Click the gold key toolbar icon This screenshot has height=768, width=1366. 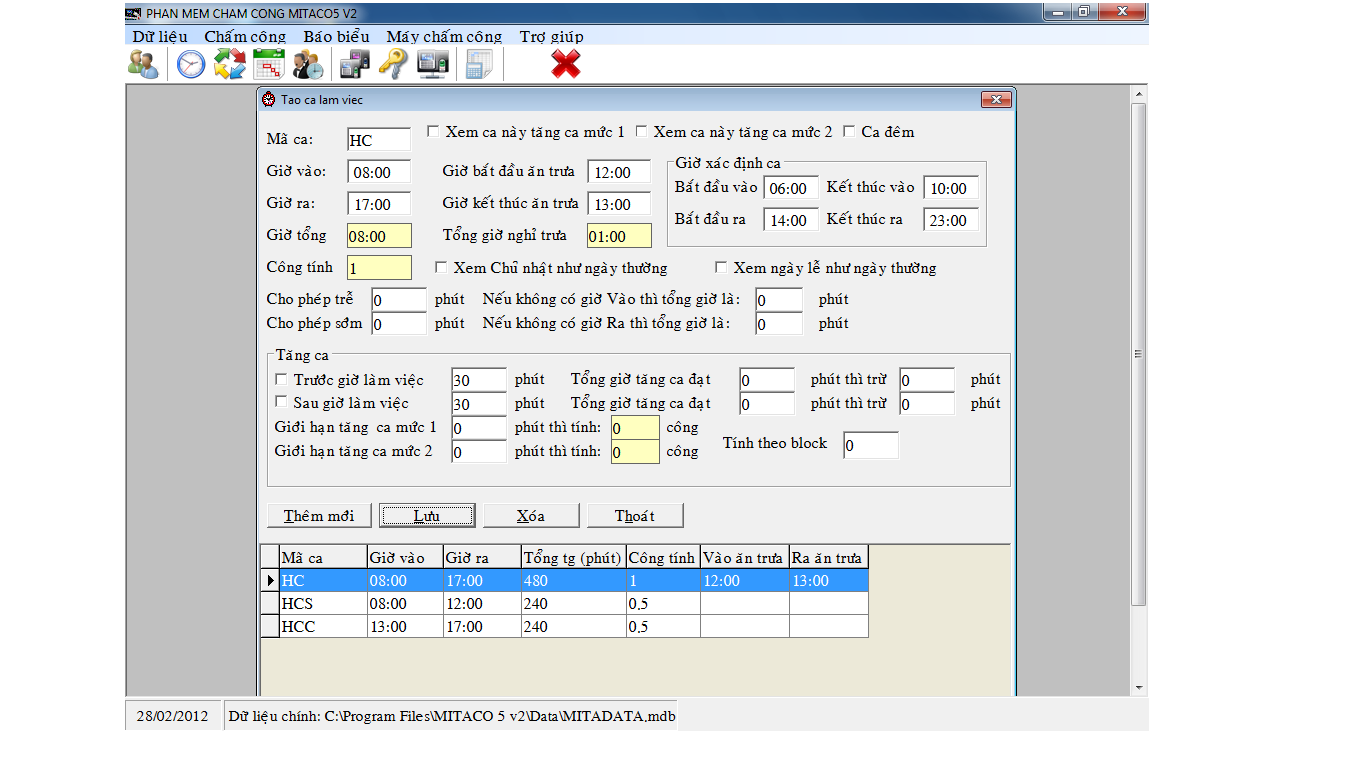[393, 64]
